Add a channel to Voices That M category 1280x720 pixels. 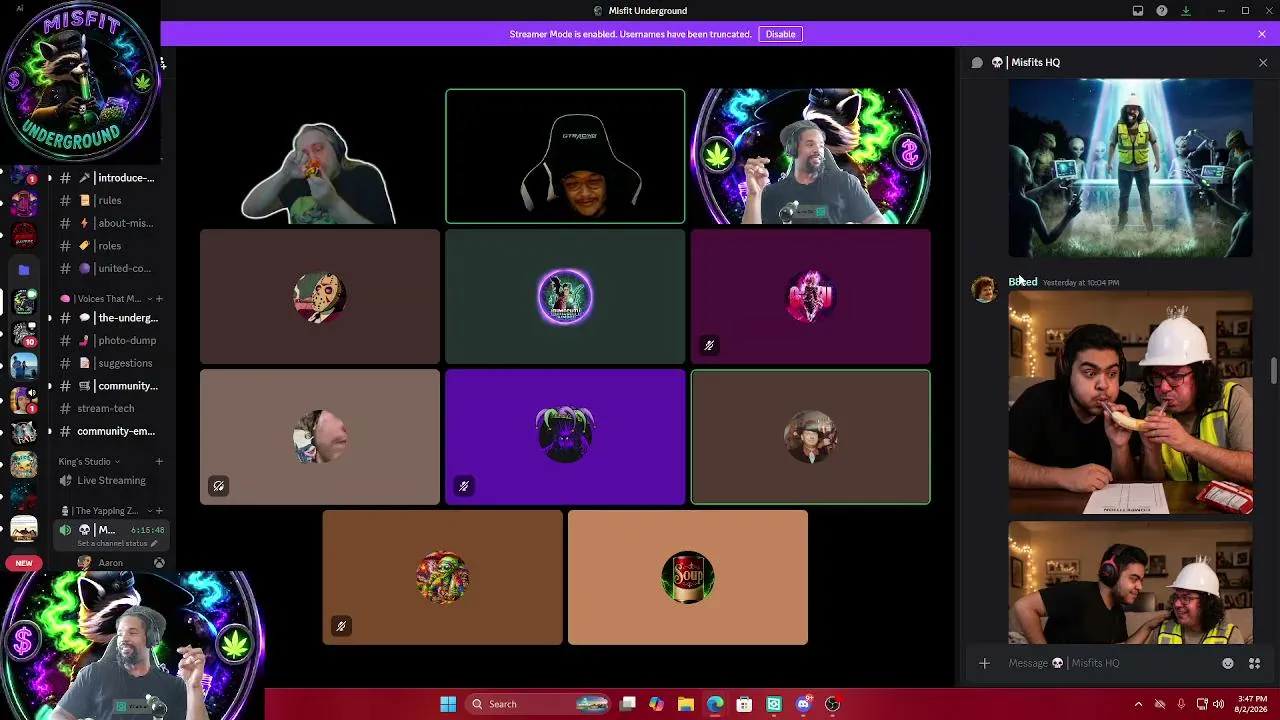[x=159, y=298]
